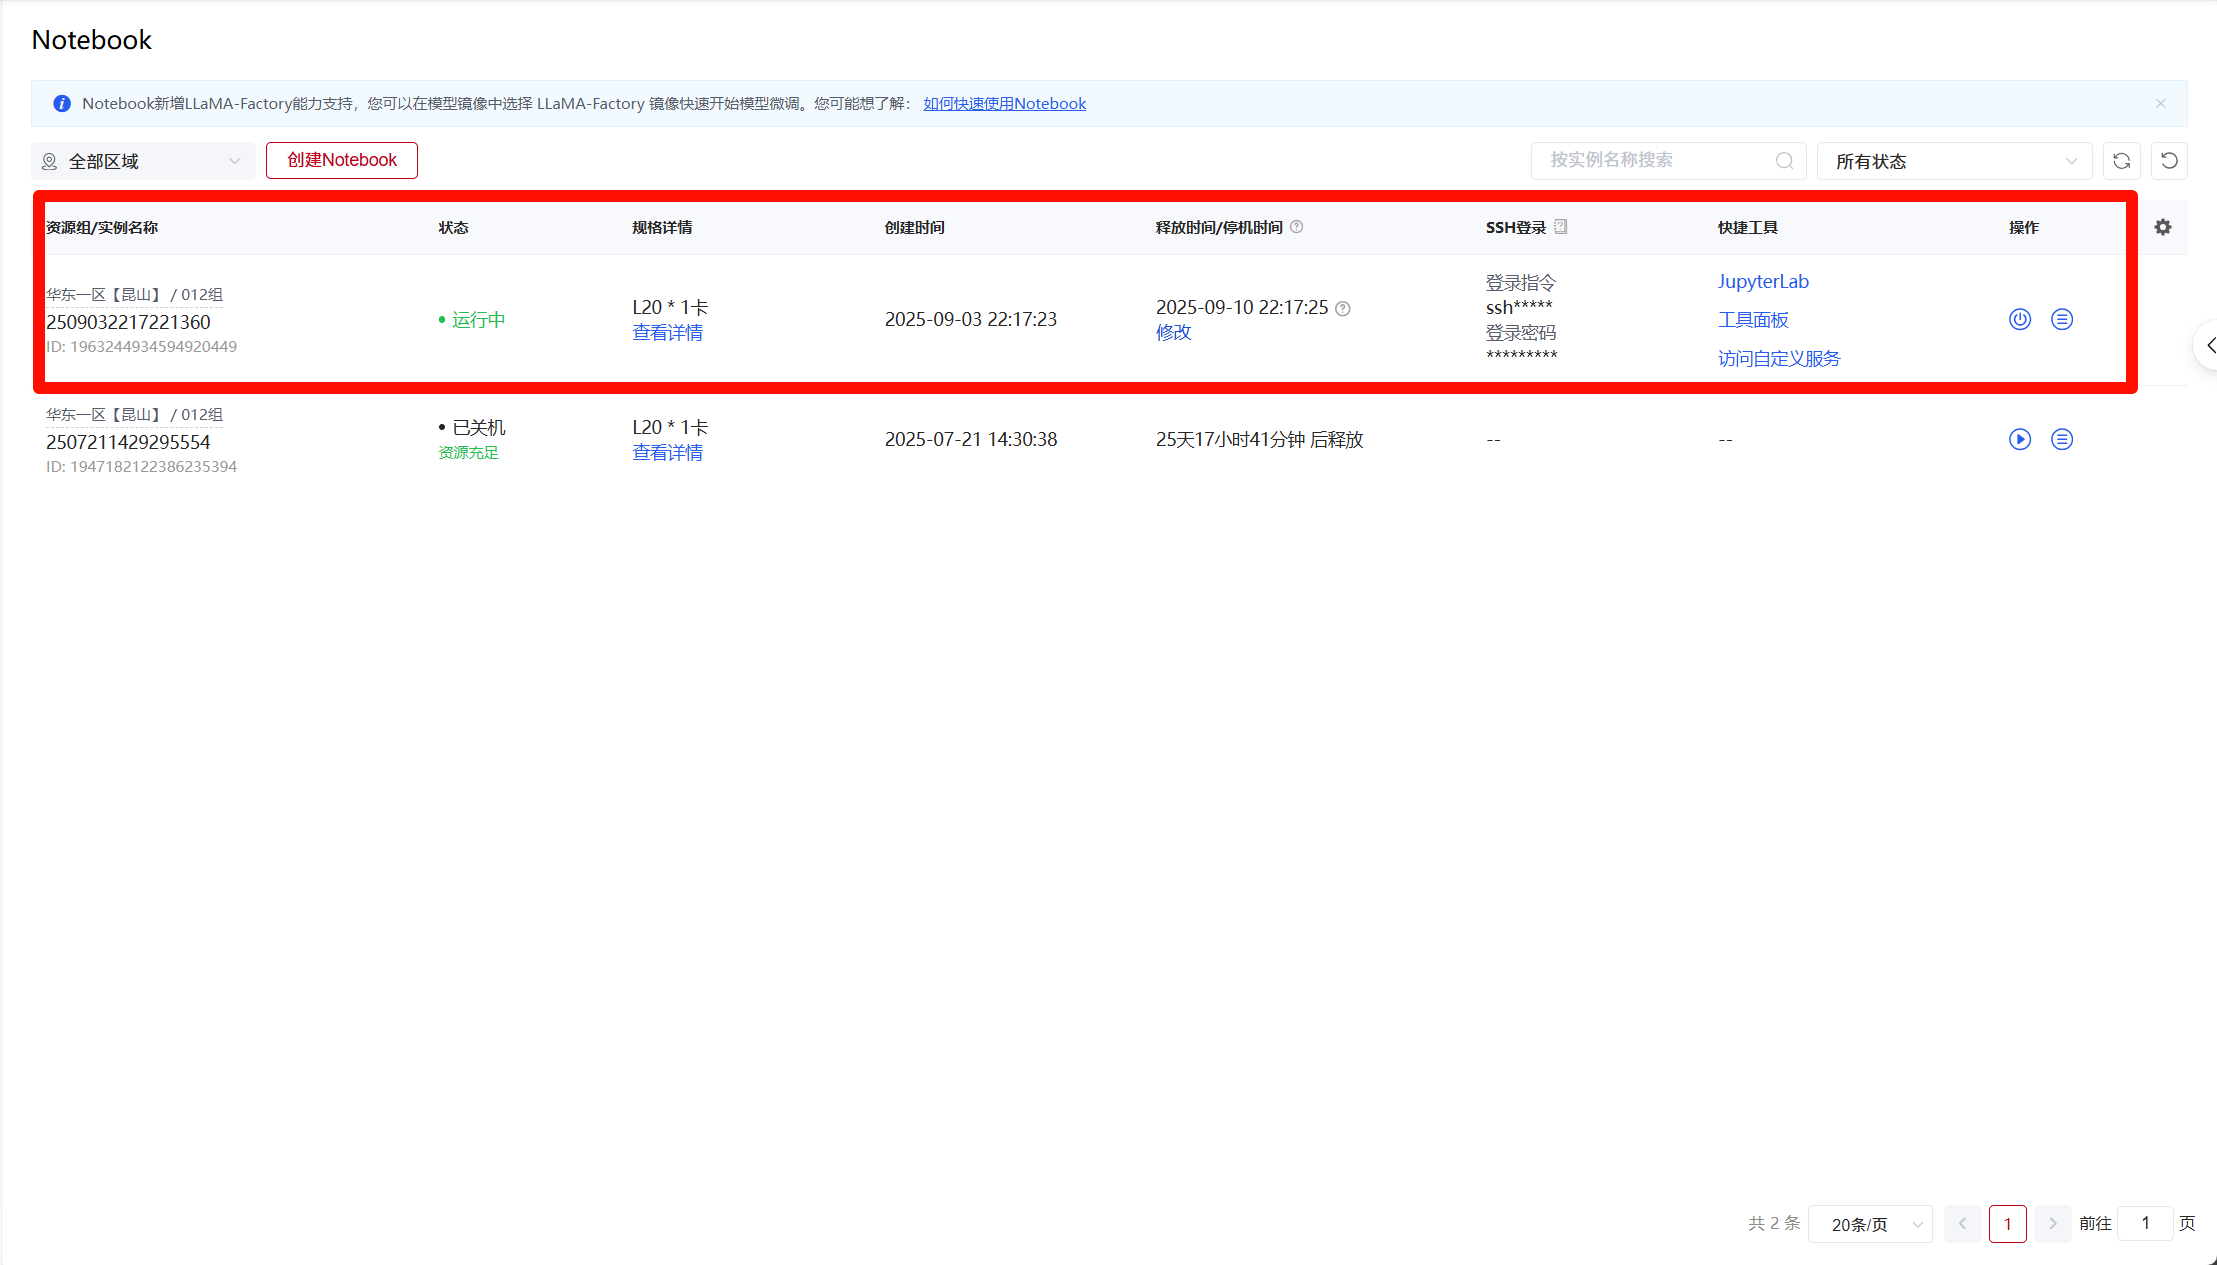The width and height of the screenshot is (2217, 1265).
Task: Click the 创建Notebook button
Action: pos(341,160)
